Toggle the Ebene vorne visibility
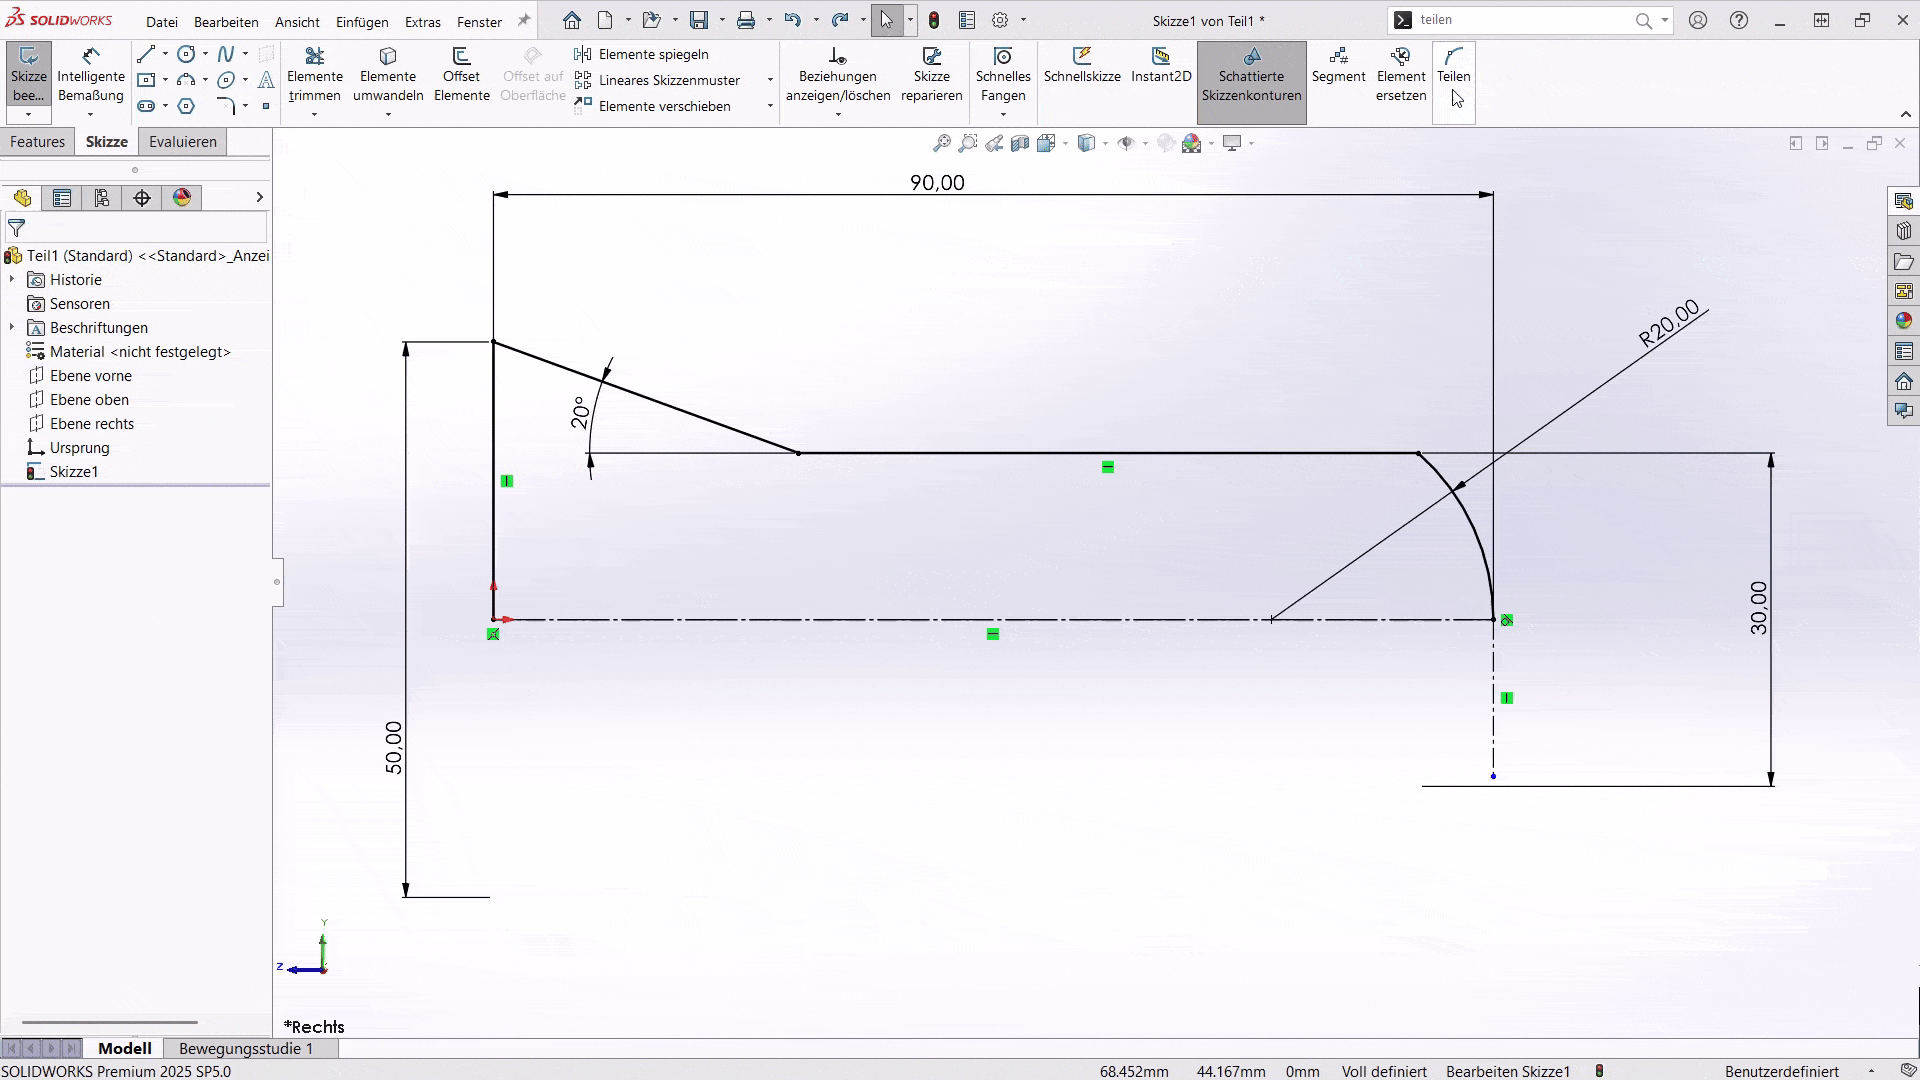This screenshot has height=1080, width=1920. pos(91,375)
